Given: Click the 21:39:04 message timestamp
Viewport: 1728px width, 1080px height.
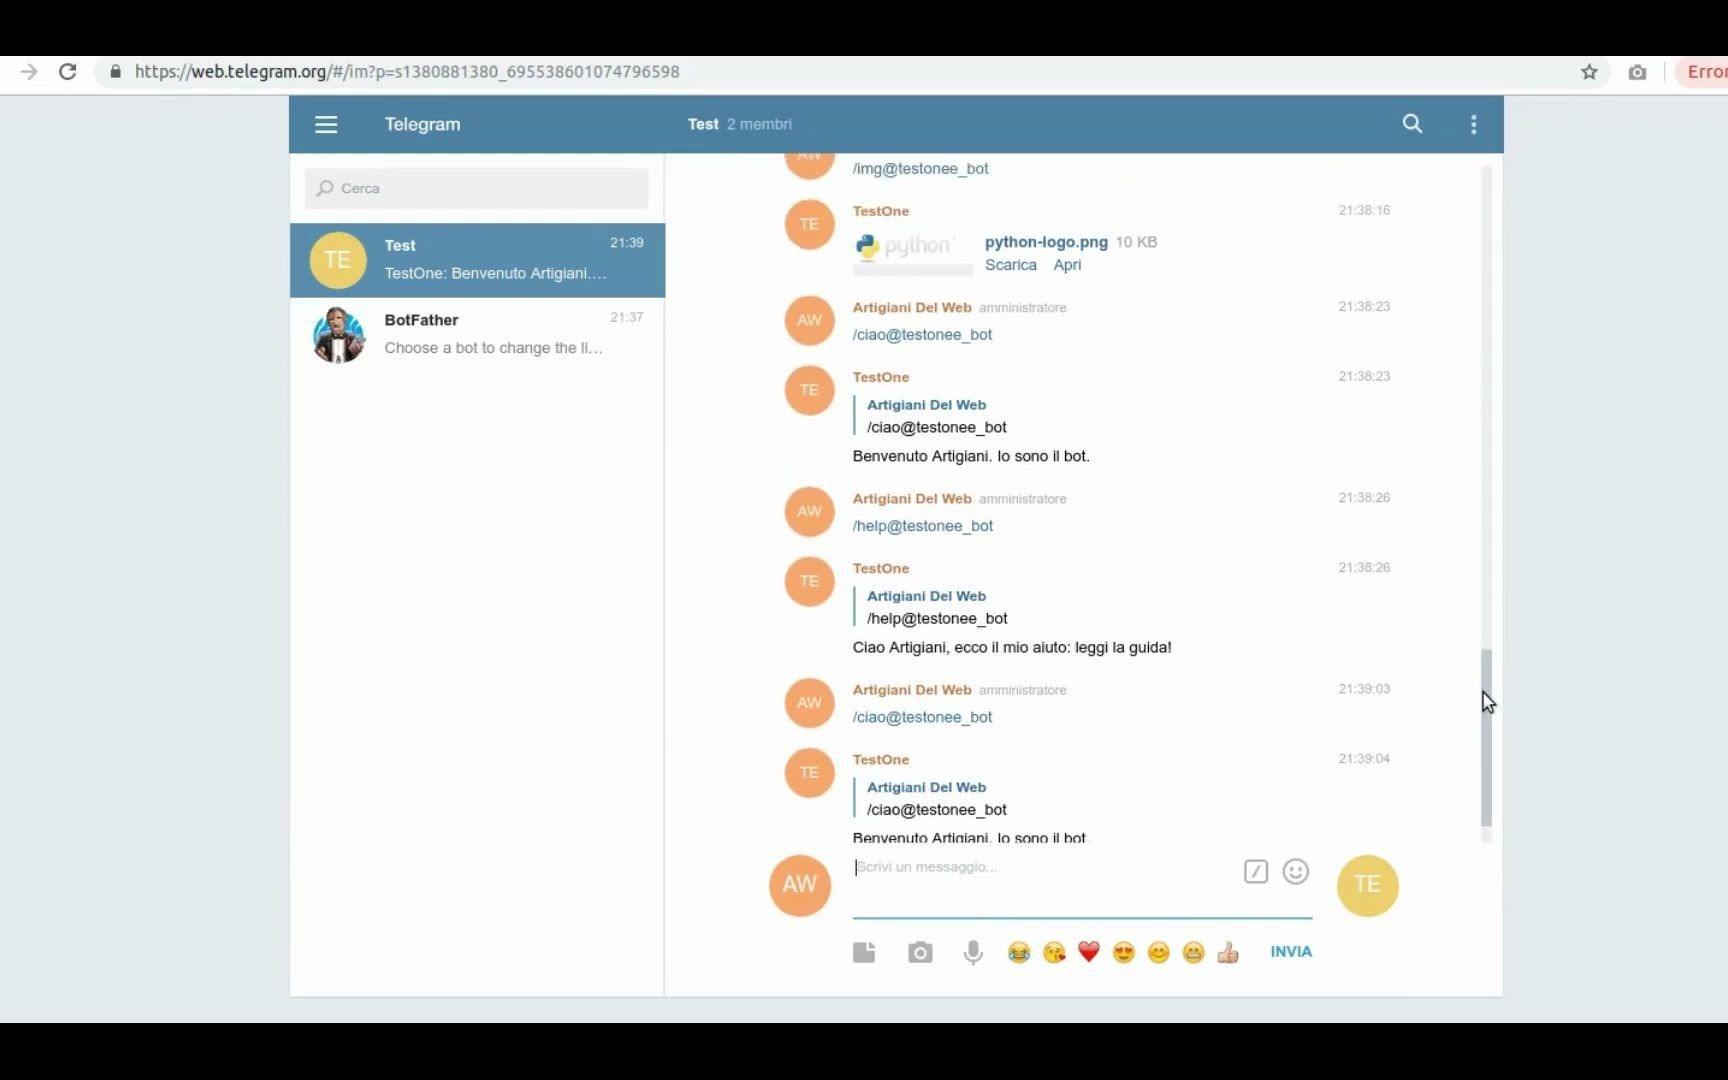Looking at the screenshot, I should [x=1364, y=759].
